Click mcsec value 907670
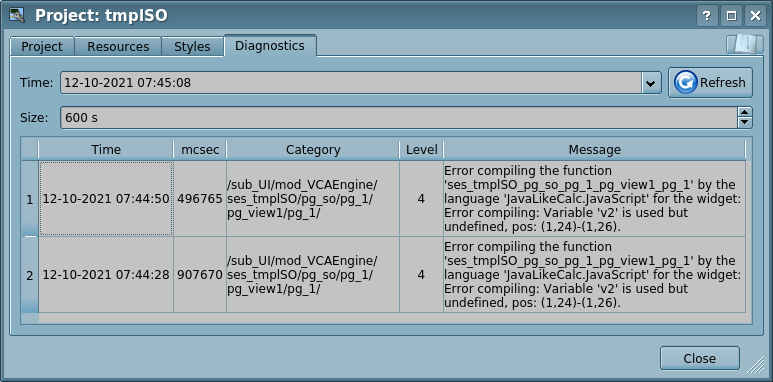Image resolution: width=773 pixels, height=382 pixels. 200,275
